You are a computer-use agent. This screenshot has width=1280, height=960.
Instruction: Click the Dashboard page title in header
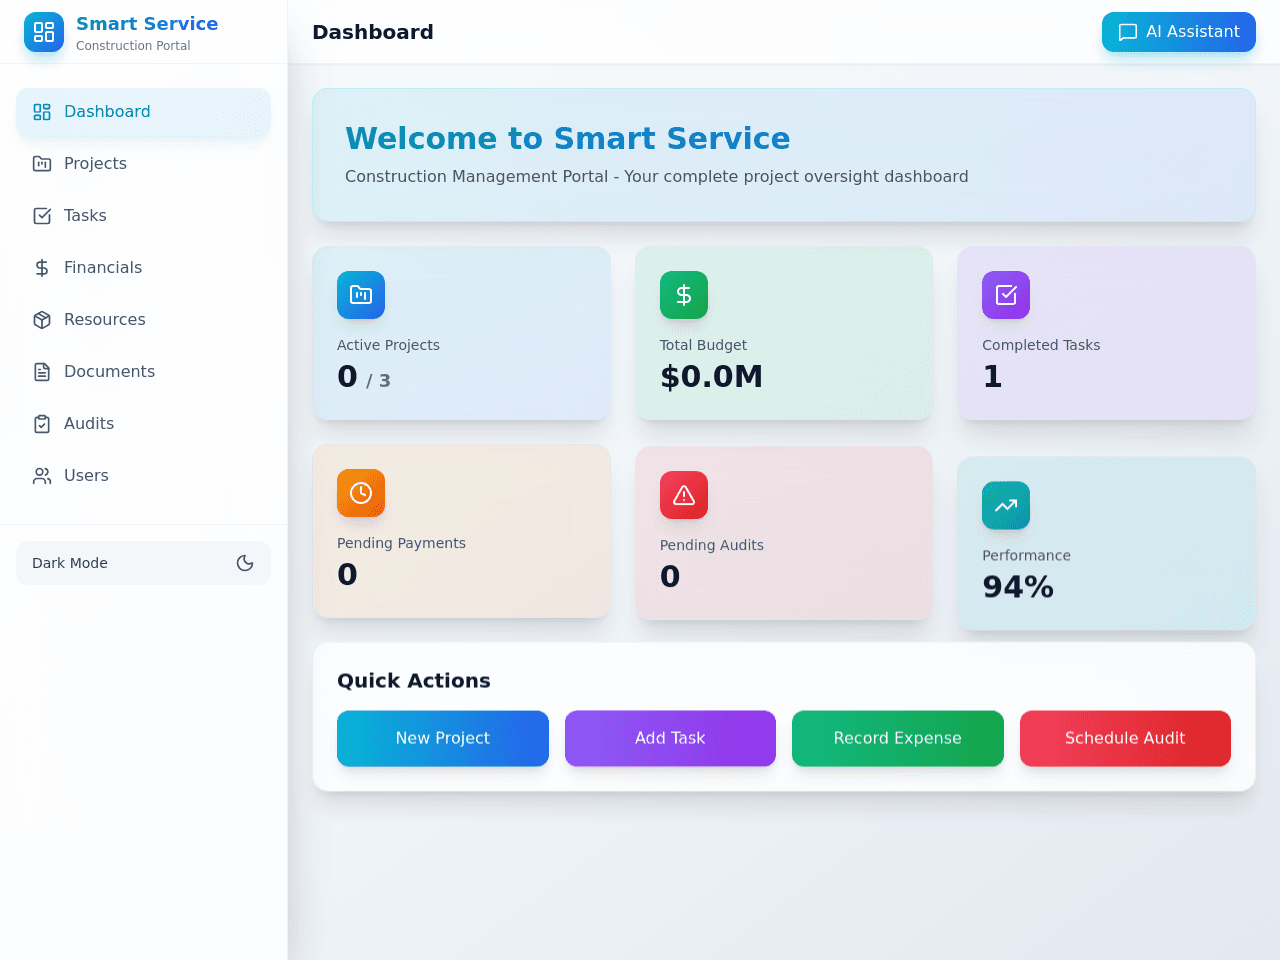click(x=373, y=32)
